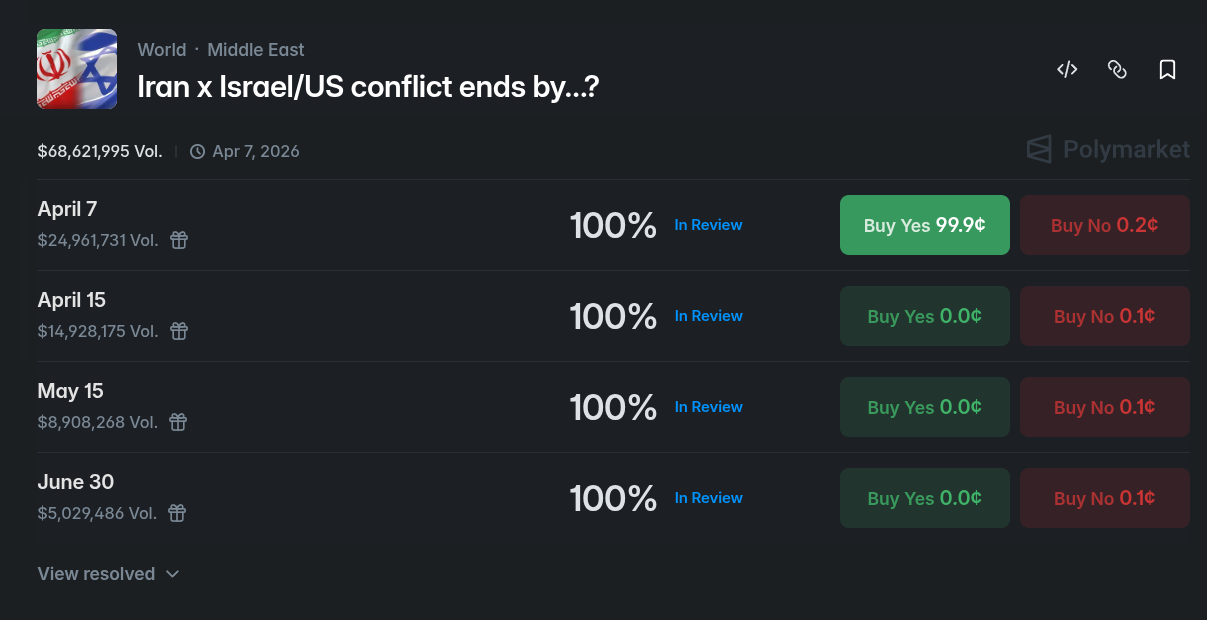Screen dimensions: 1207x620
Task: Click the gift icon for May 15
Action: tap(178, 422)
